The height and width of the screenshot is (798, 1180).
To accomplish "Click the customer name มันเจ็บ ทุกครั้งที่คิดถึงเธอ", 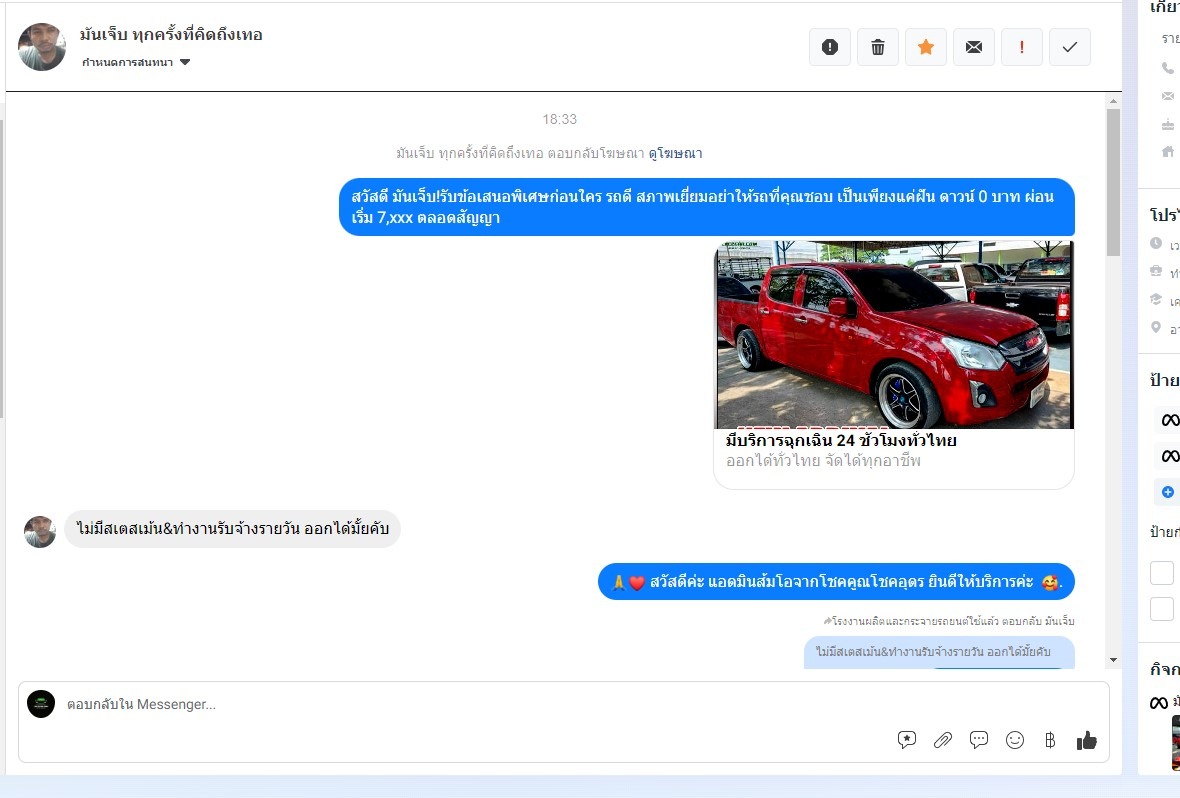I will [x=171, y=35].
